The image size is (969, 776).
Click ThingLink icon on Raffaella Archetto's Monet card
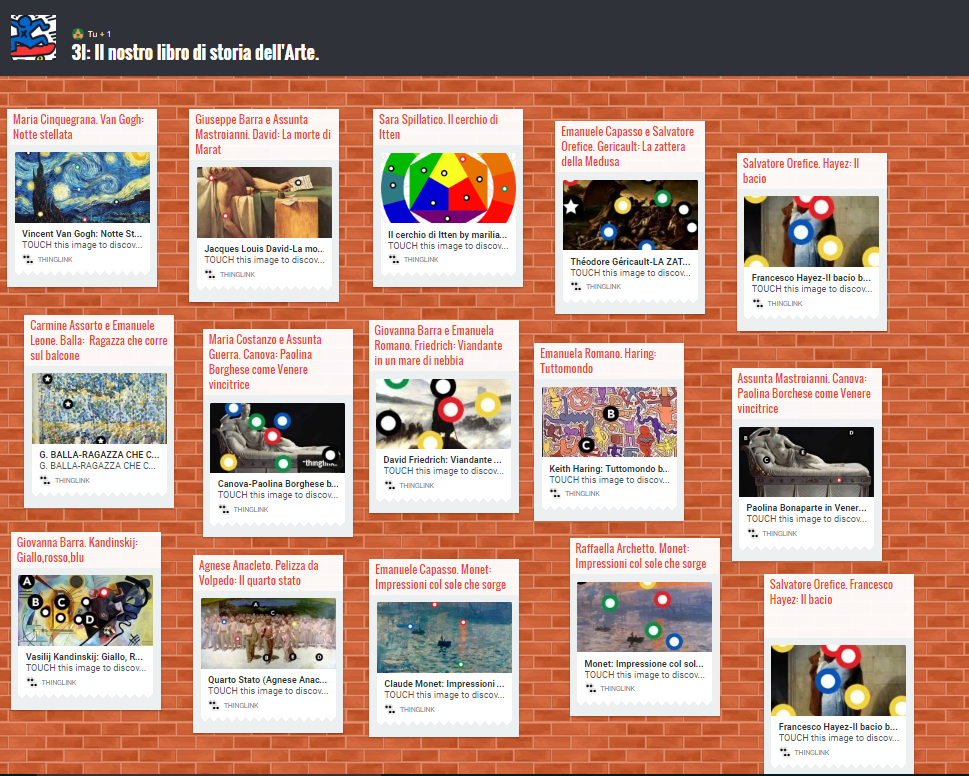[x=591, y=688]
